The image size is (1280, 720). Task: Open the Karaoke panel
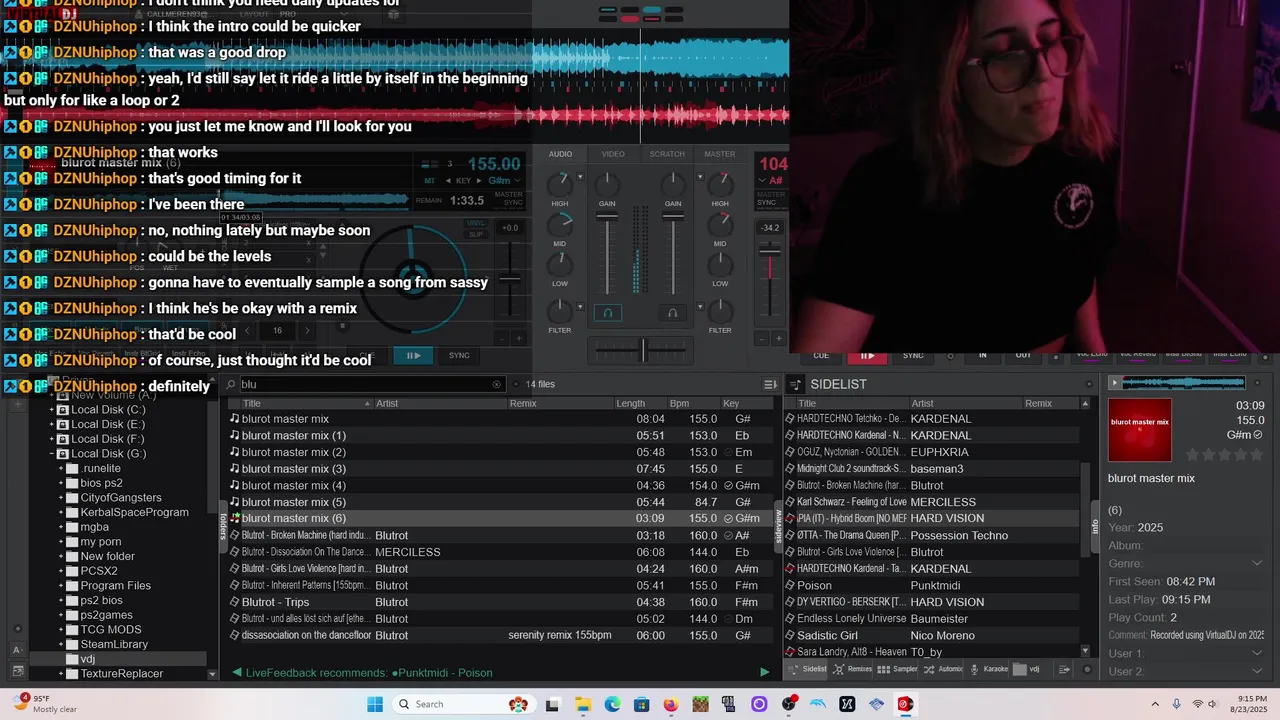[x=990, y=669]
